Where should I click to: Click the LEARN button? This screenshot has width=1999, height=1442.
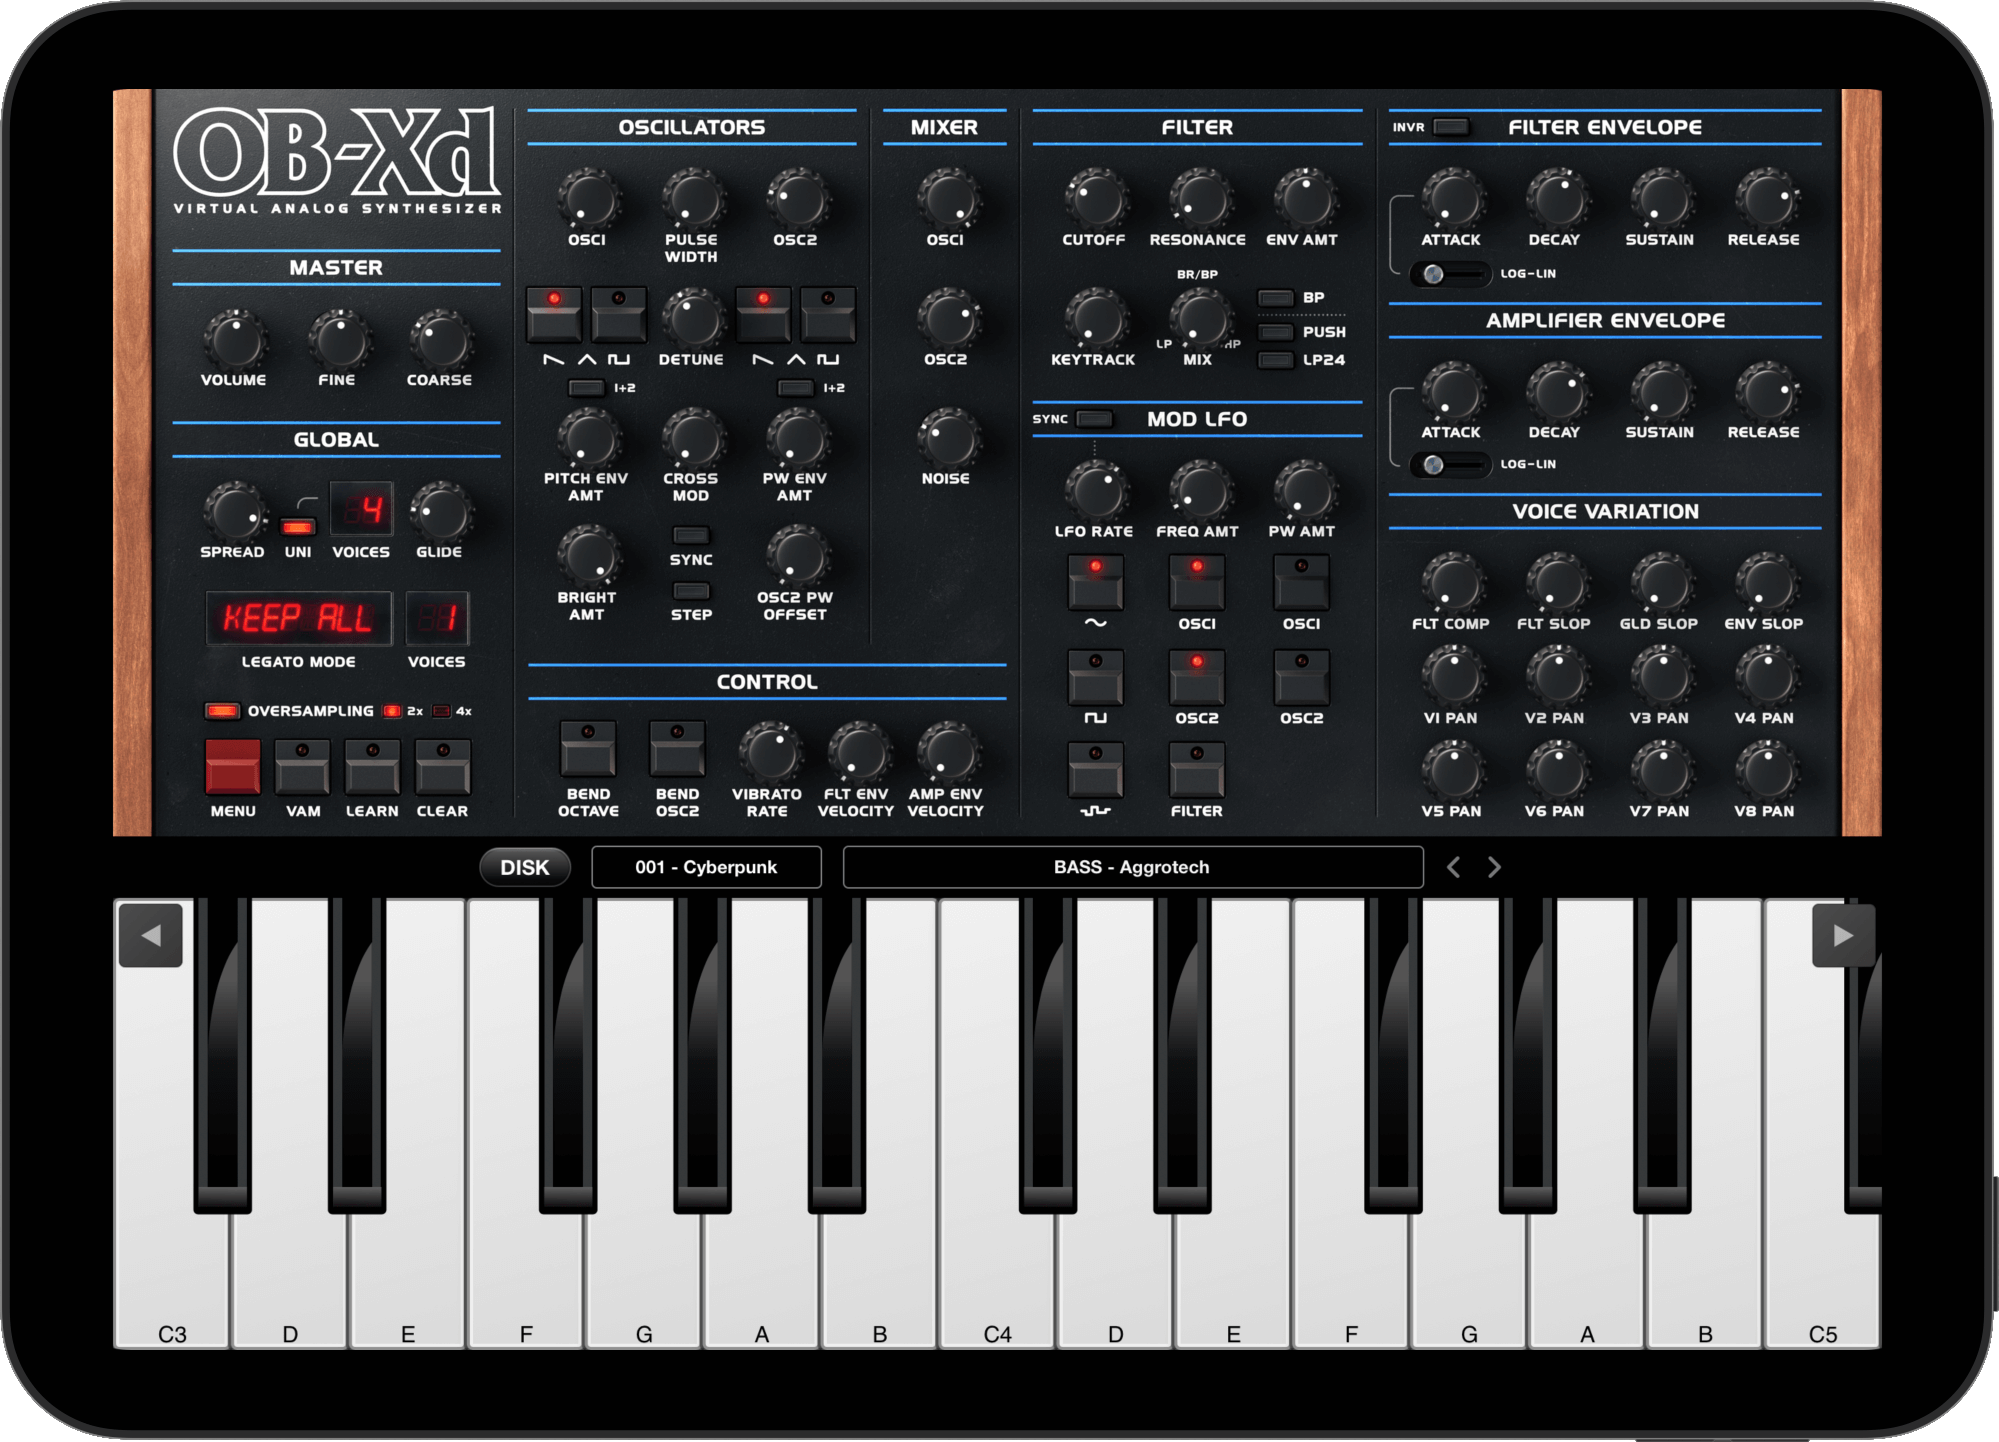coord(372,767)
